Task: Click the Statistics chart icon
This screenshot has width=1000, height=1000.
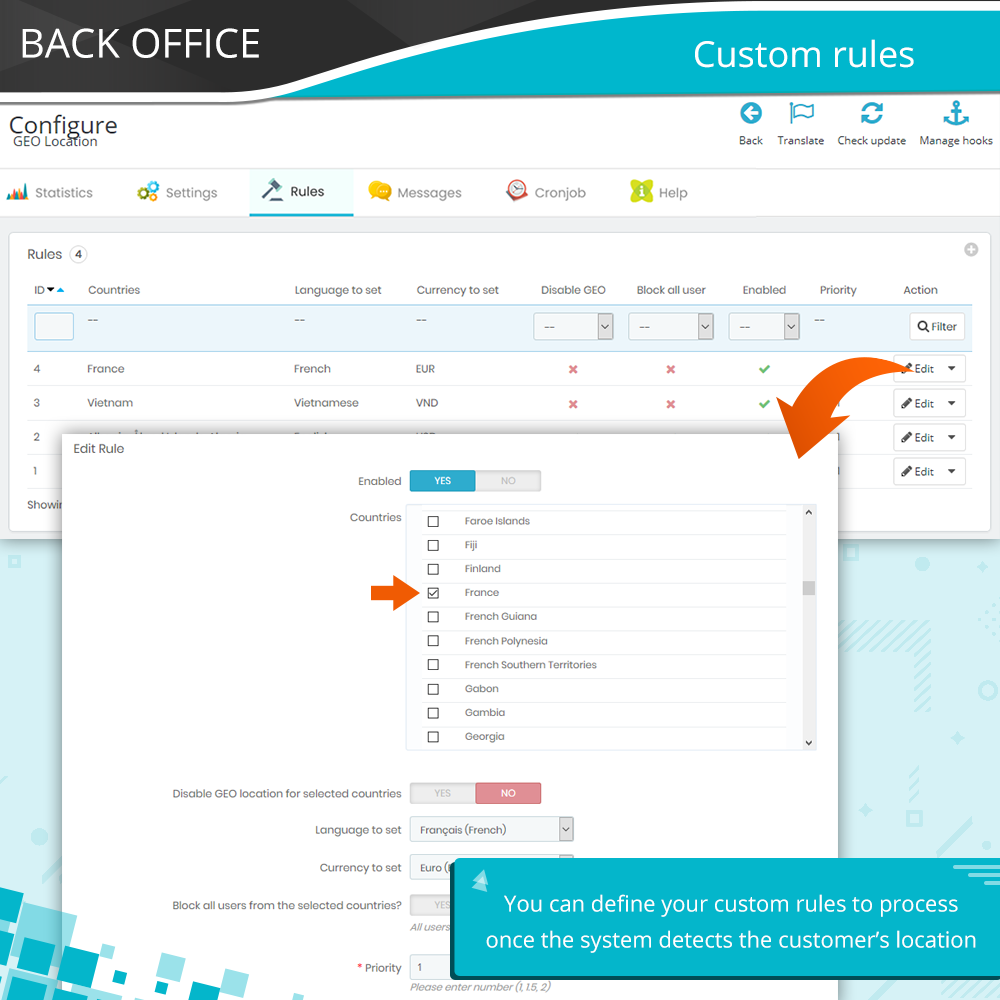Action: tap(17, 193)
